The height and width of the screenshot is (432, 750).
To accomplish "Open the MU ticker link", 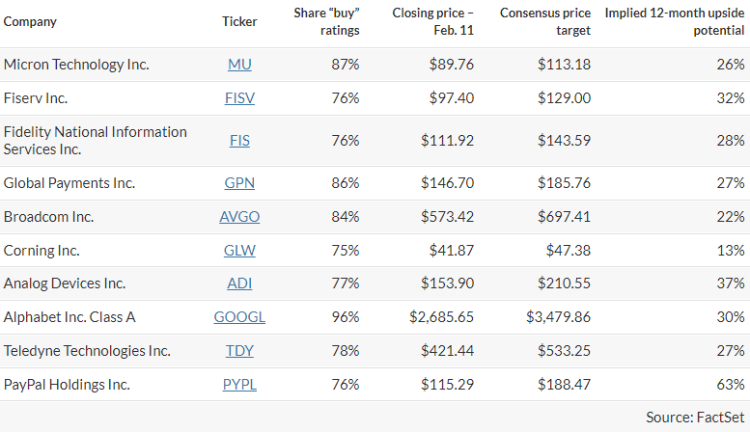I will click(x=239, y=64).
